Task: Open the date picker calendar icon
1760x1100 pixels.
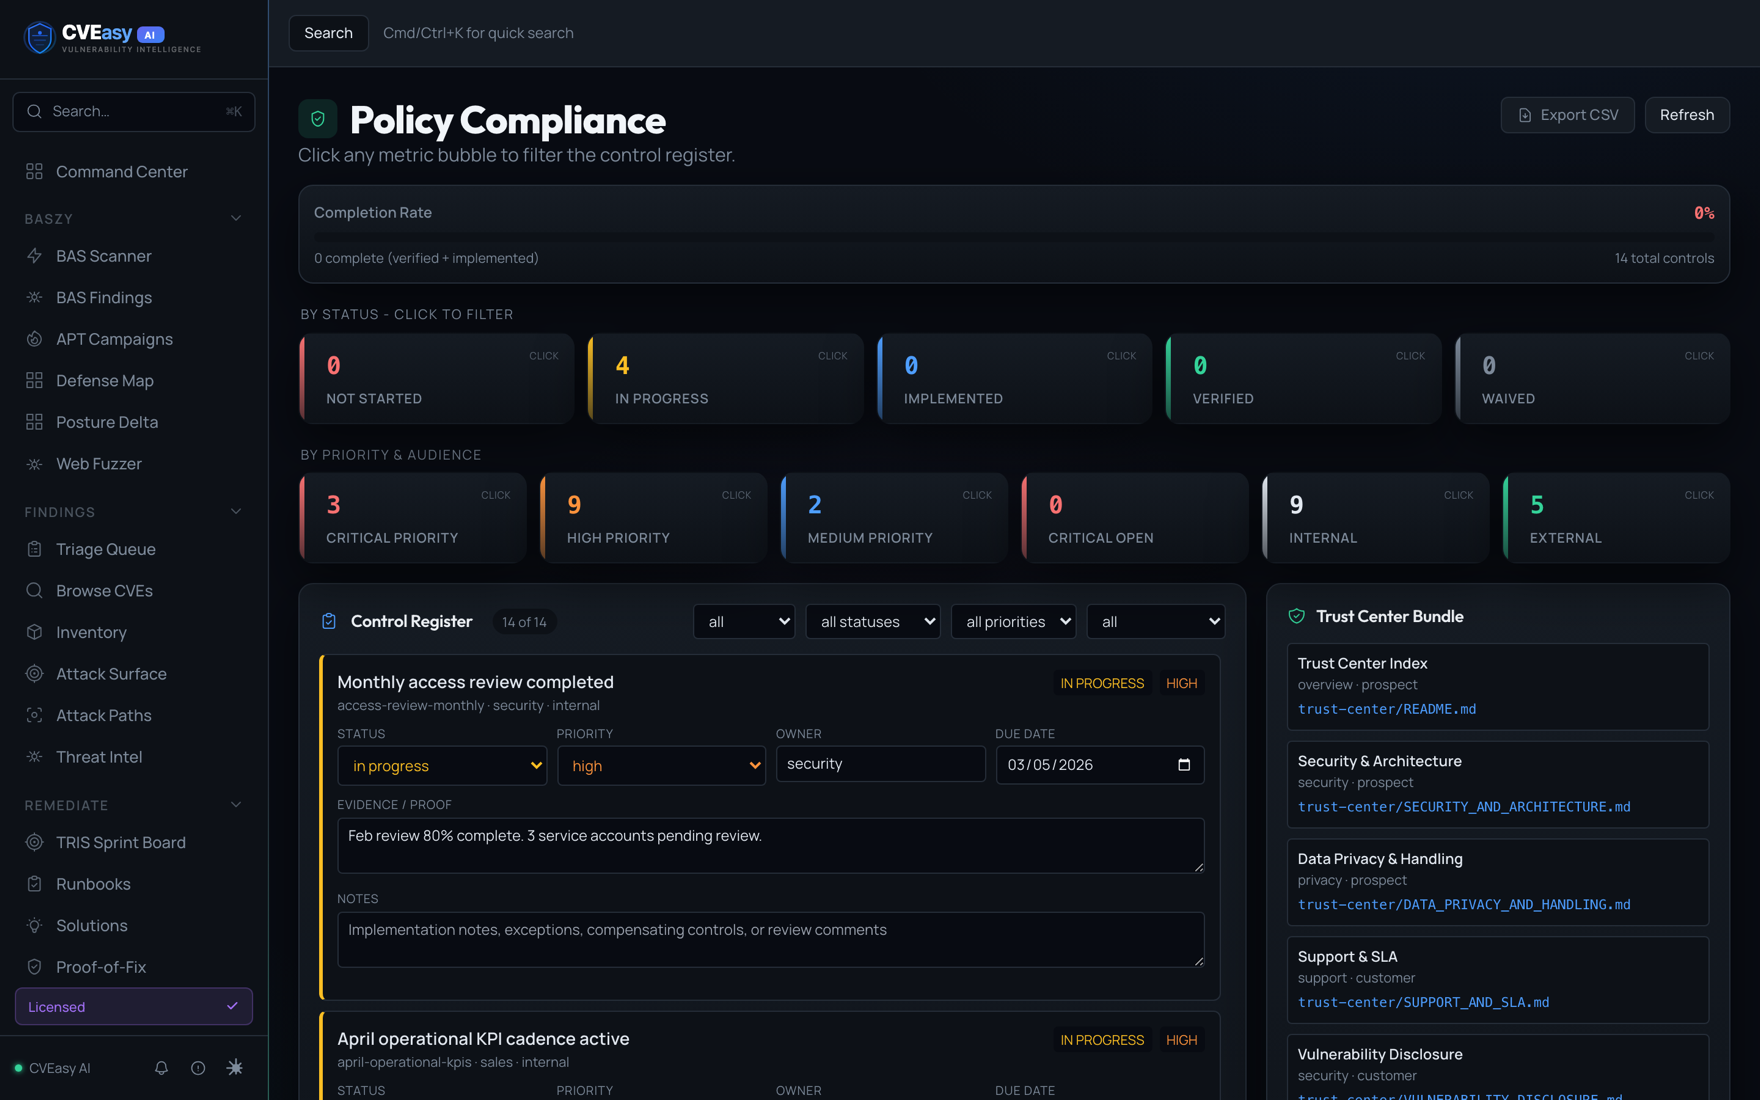Action: pos(1184,765)
